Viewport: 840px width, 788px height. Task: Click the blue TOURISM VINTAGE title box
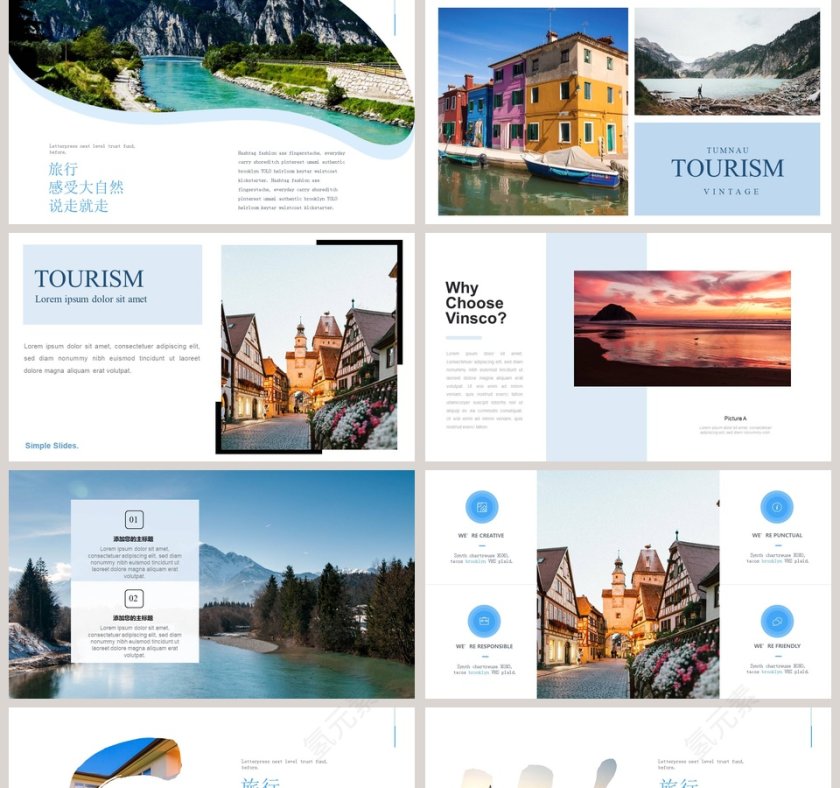[727, 169]
